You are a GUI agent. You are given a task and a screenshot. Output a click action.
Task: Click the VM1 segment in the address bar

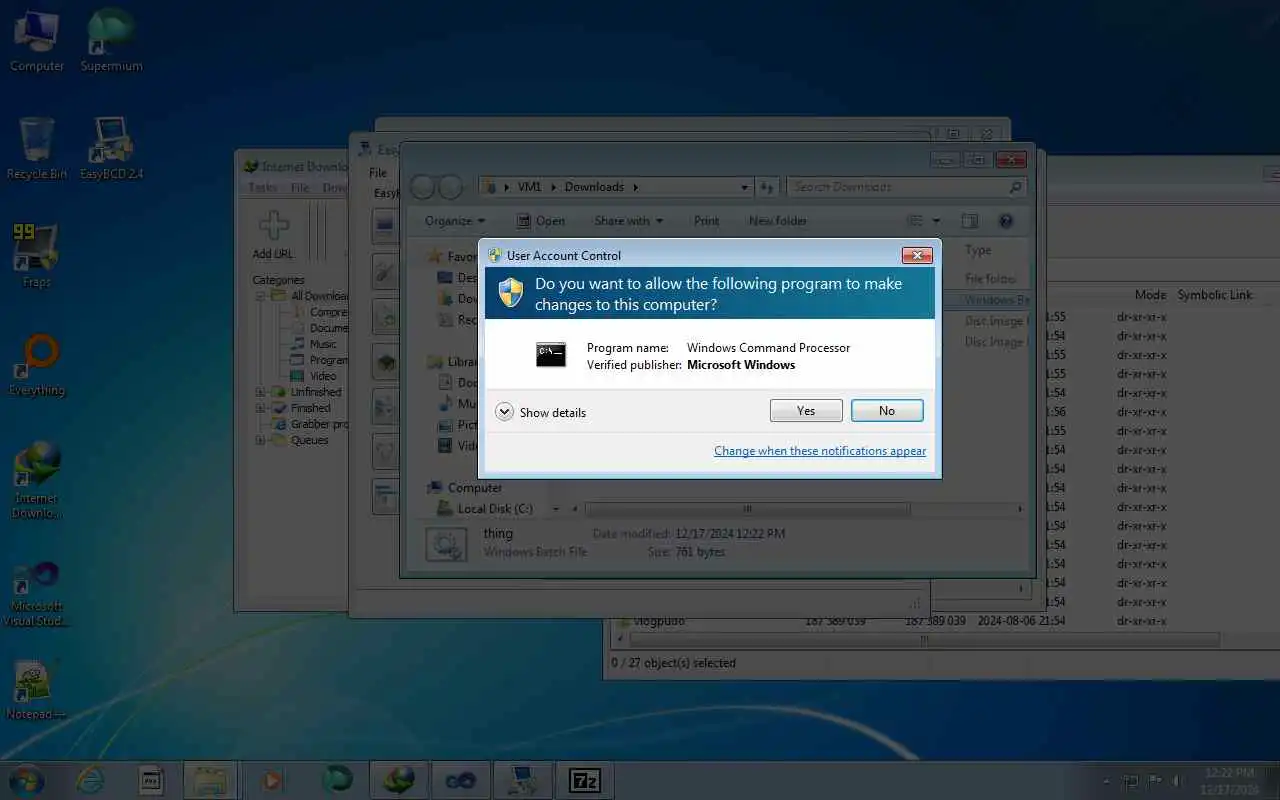[x=529, y=187]
